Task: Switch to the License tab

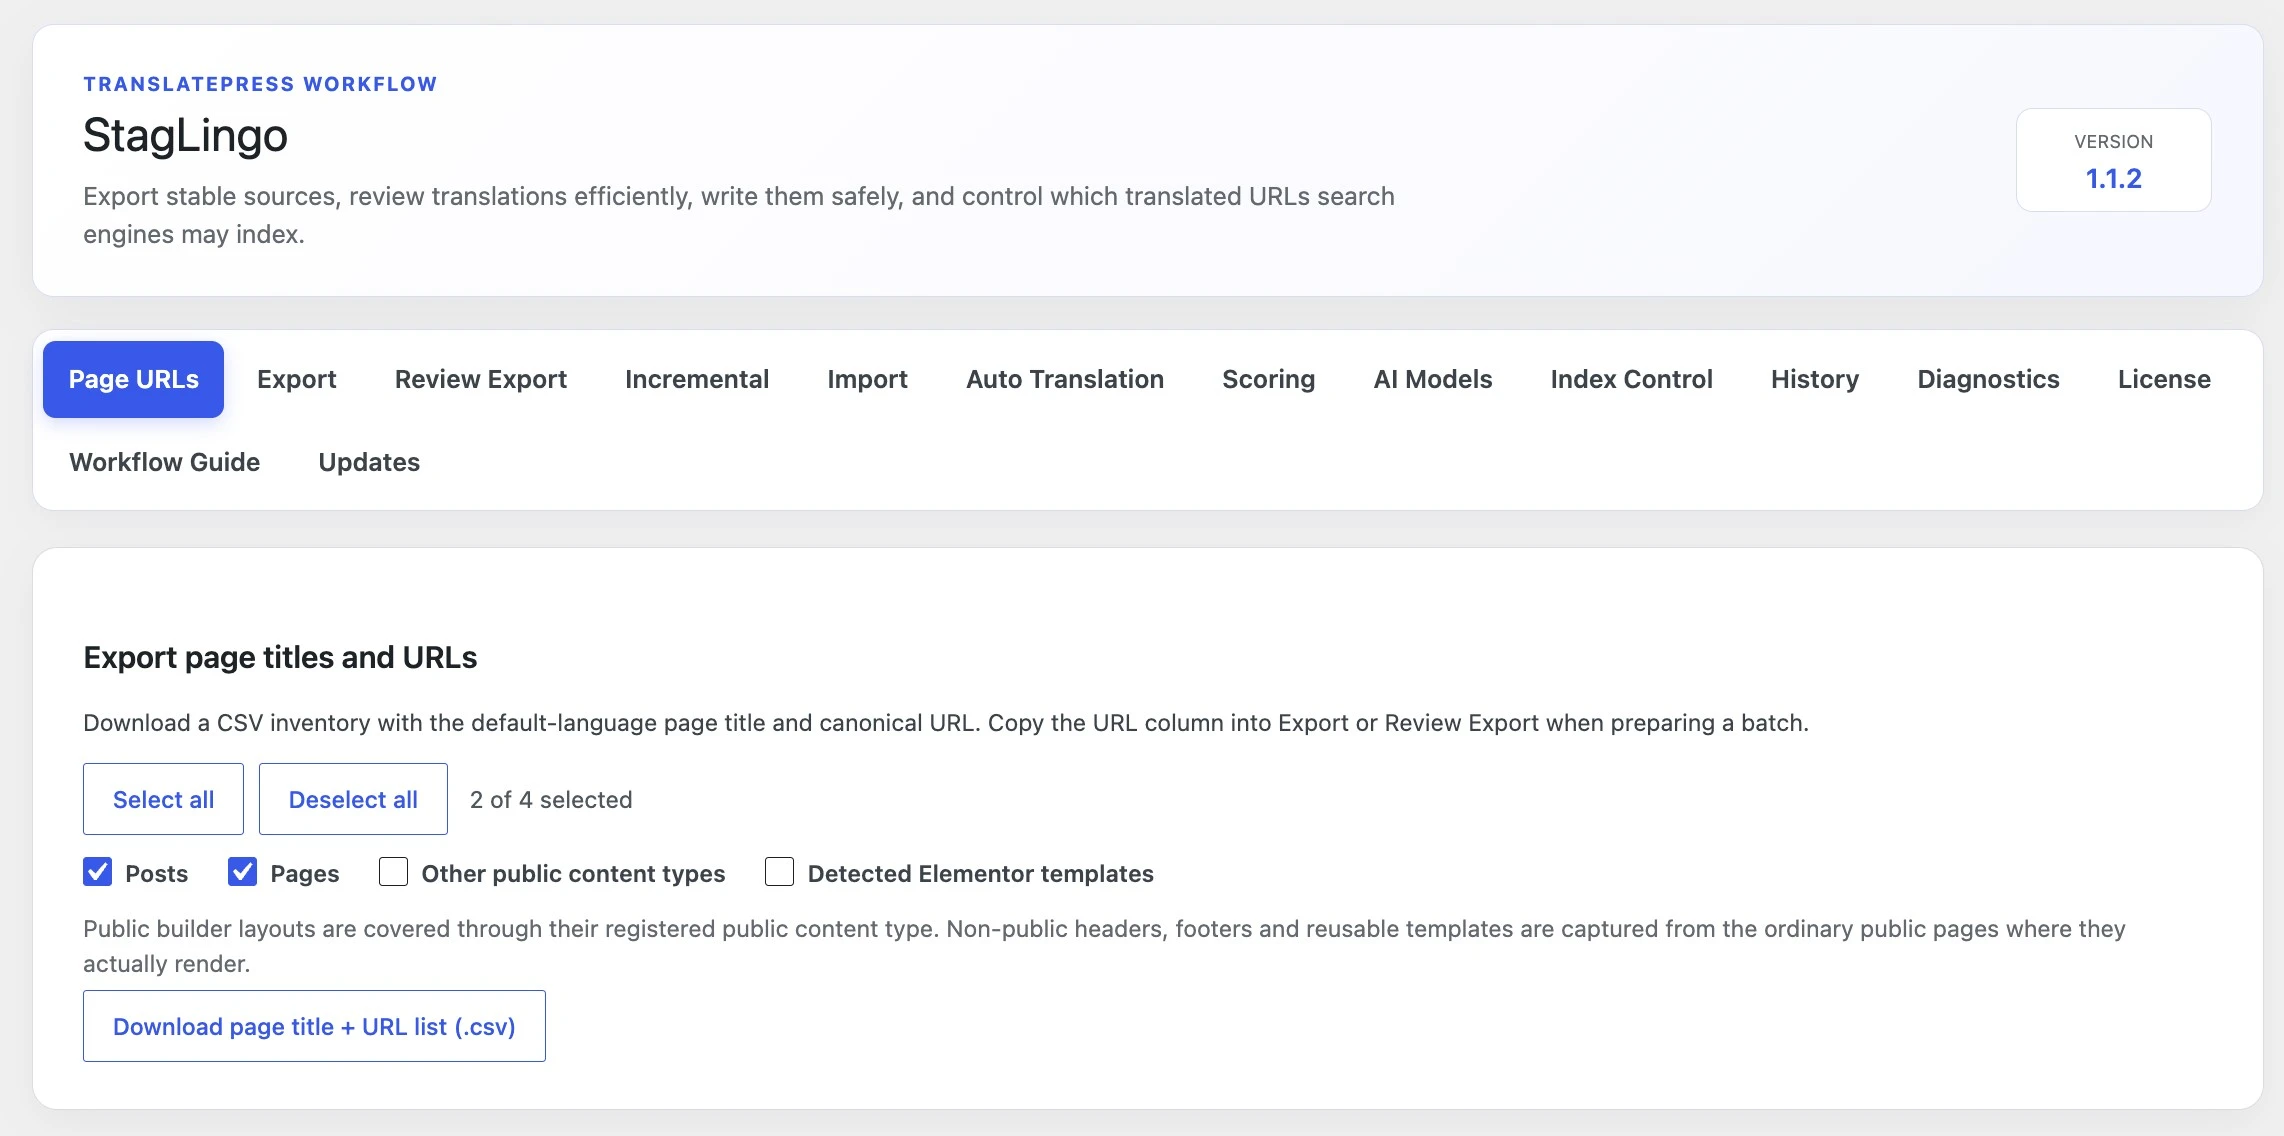Action: point(2164,379)
